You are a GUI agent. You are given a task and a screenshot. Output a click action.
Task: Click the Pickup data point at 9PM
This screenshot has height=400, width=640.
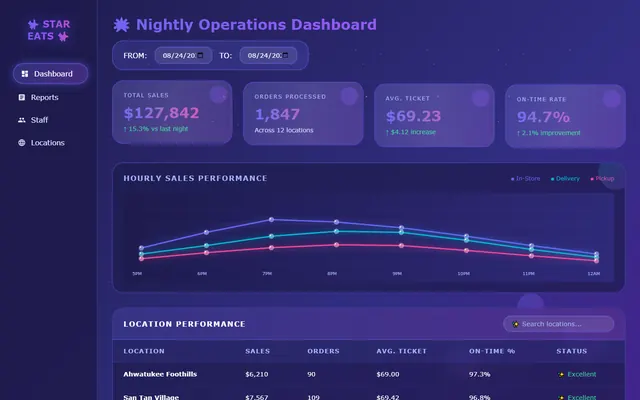[x=401, y=246]
